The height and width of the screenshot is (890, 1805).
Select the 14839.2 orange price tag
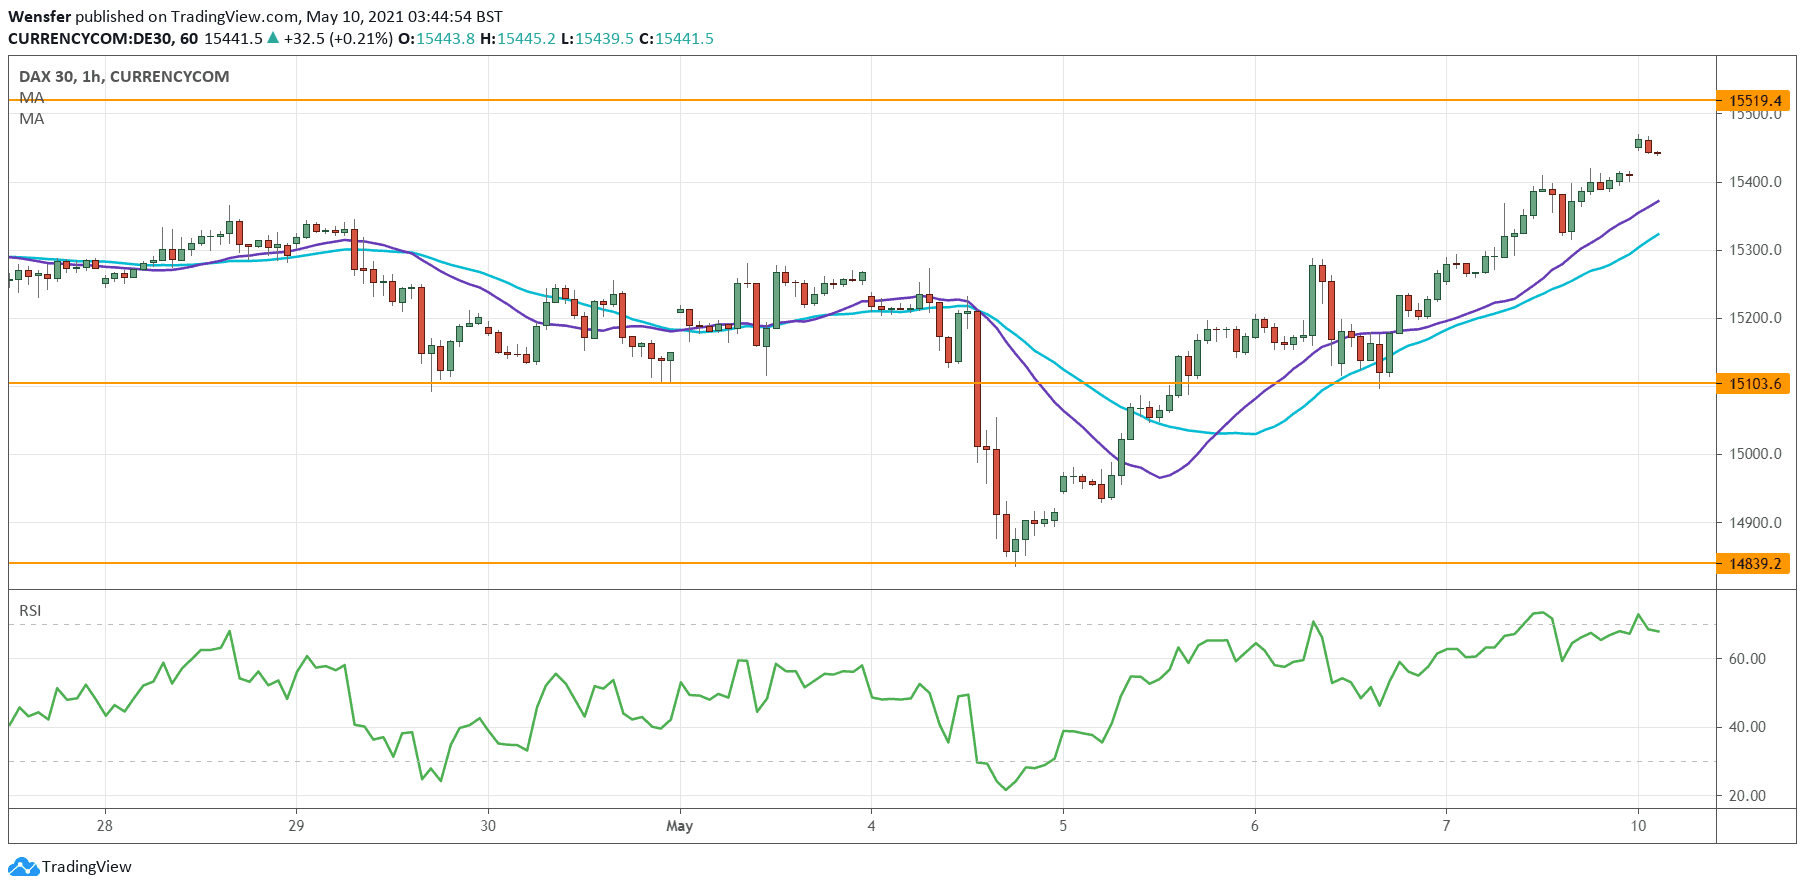(x=1755, y=564)
